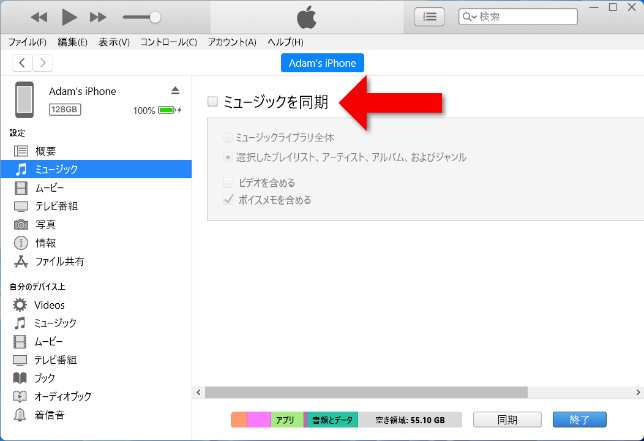Open 着信音 ringtones on device
This screenshot has height=441, width=644.
click(x=96, y=415)
